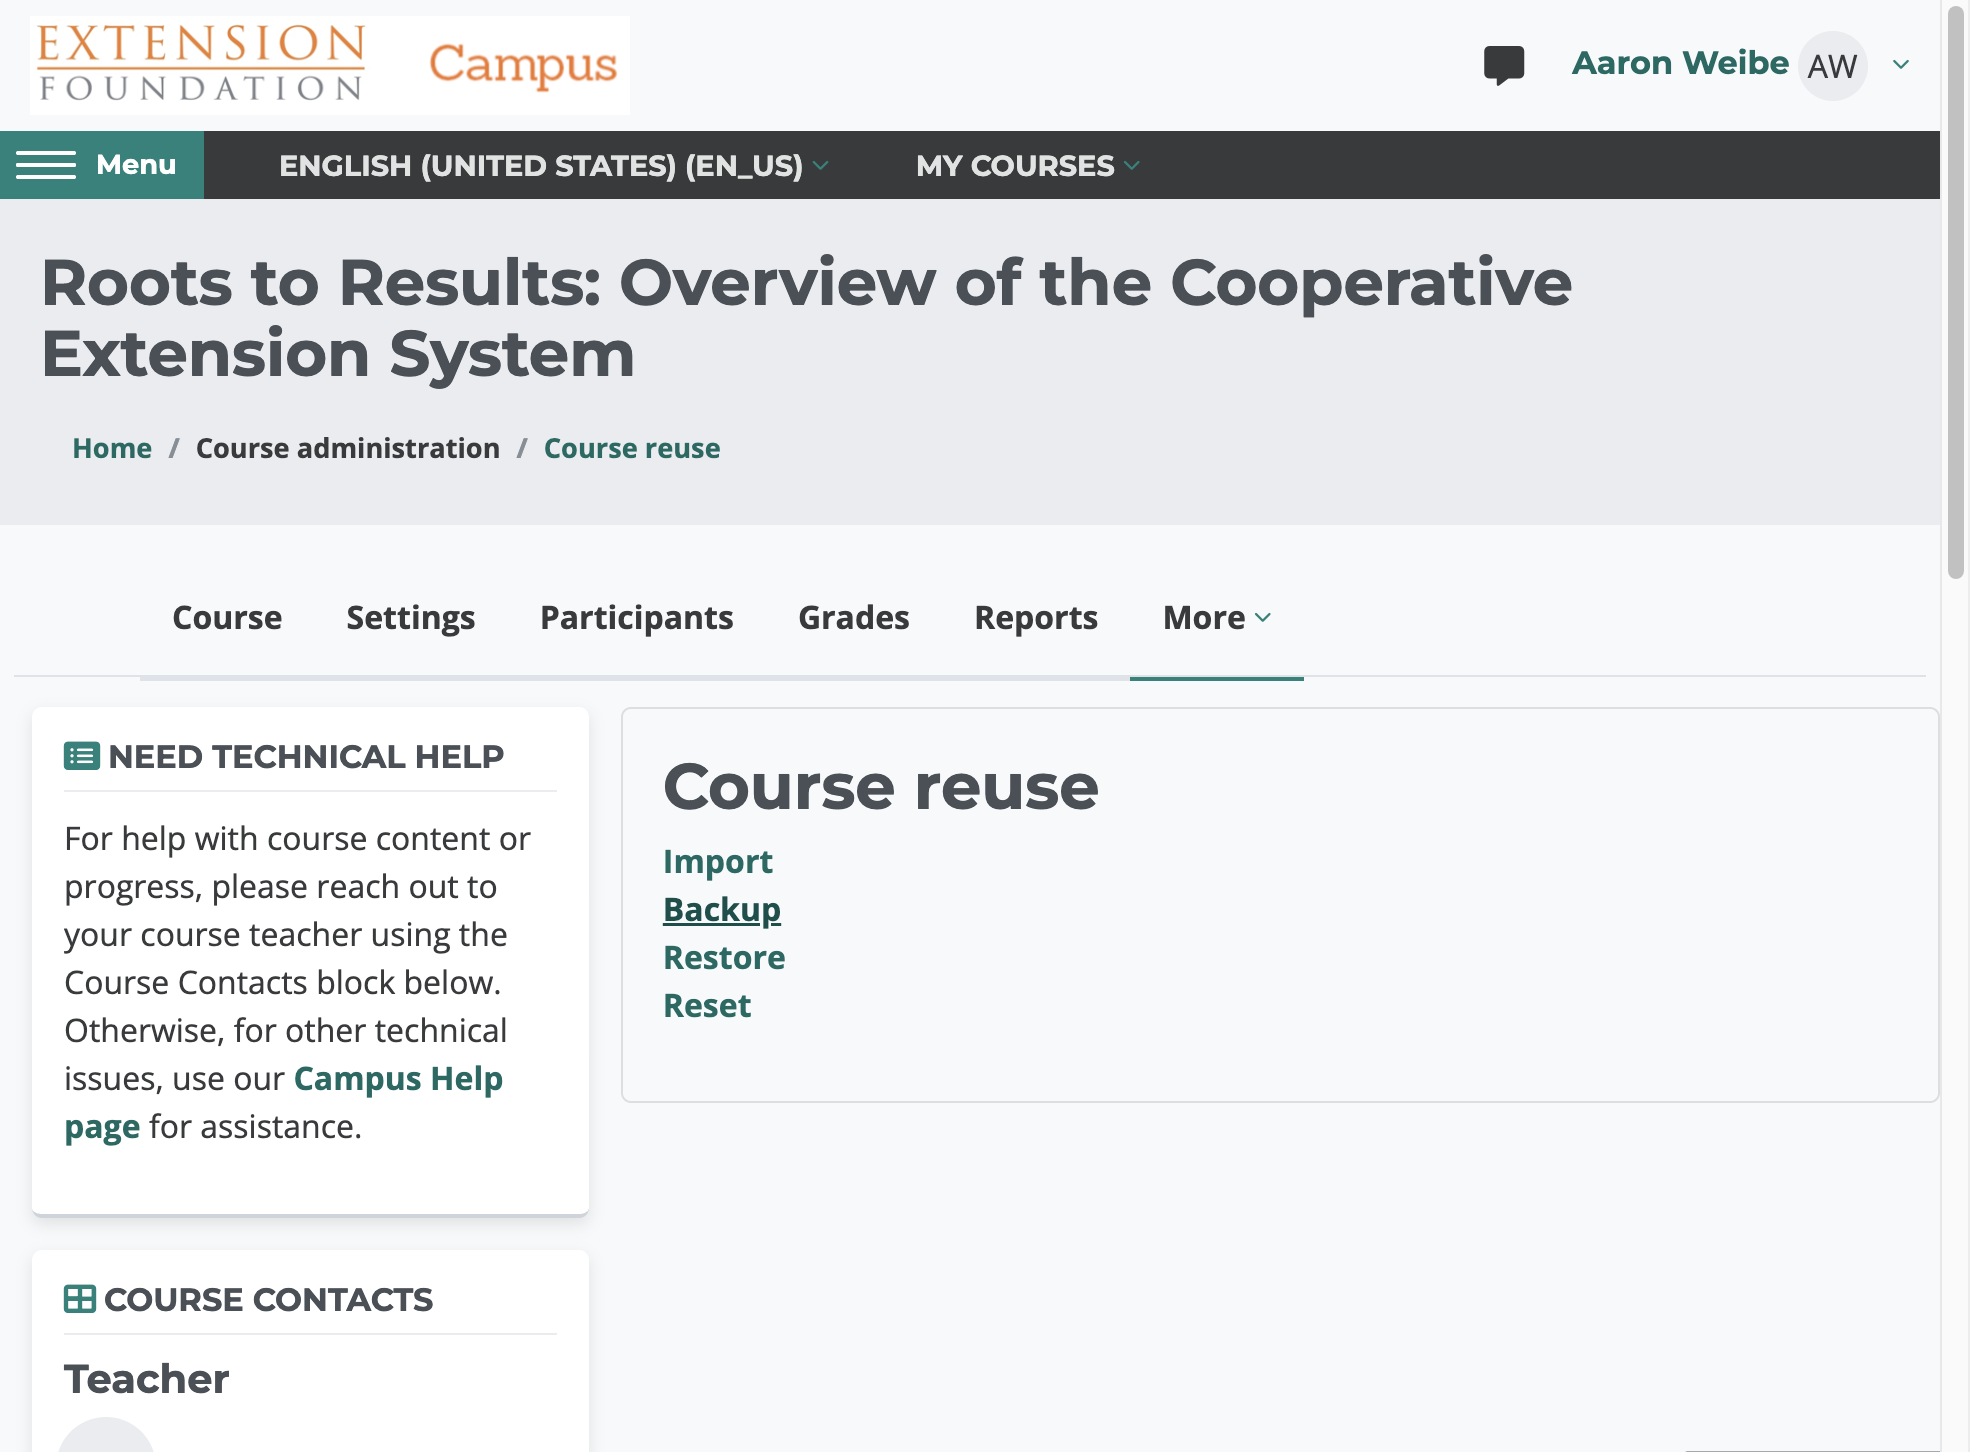Click the Reset link
This screenshot has width=1970, height=1452.
(707, 1006)
